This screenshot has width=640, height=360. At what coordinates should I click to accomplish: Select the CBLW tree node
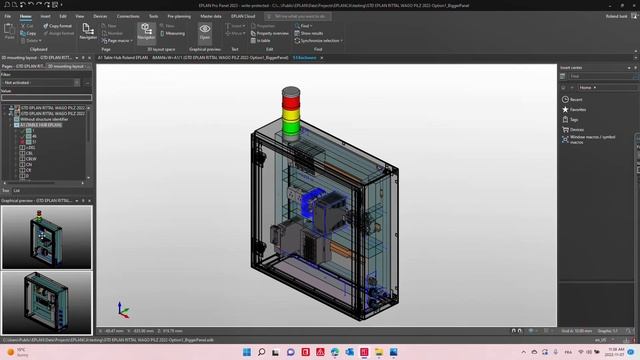31,159
